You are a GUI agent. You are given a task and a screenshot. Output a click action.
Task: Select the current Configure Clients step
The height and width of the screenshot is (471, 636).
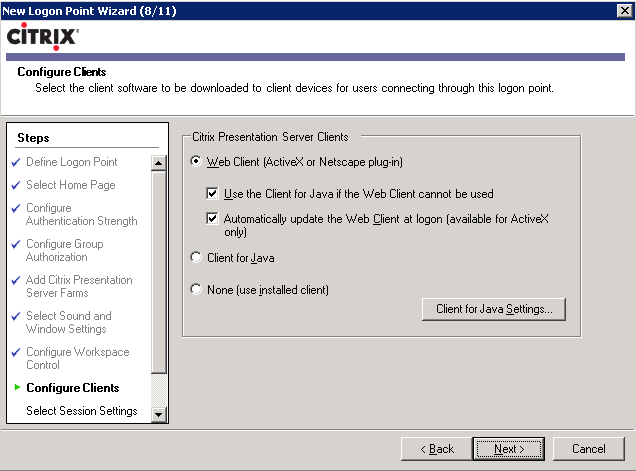pos(73,388)
